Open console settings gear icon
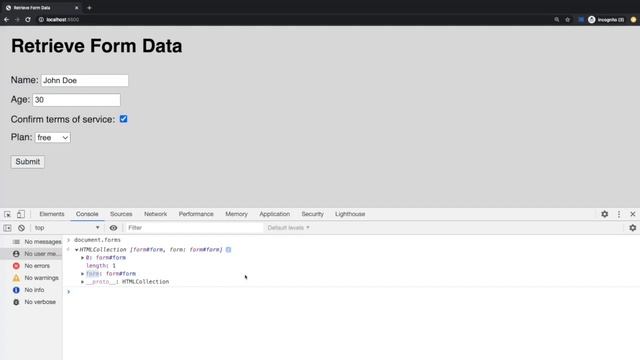Viewport: 640px width, 360px height. point(633,228)
